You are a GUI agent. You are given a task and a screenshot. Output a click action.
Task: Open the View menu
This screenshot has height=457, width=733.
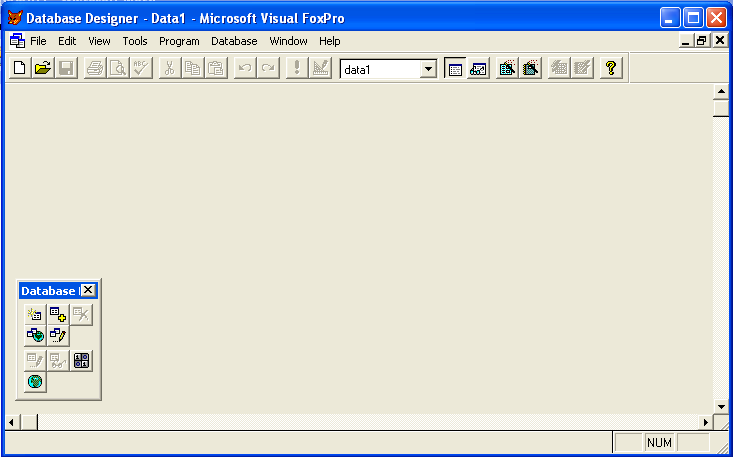[99, 41]
